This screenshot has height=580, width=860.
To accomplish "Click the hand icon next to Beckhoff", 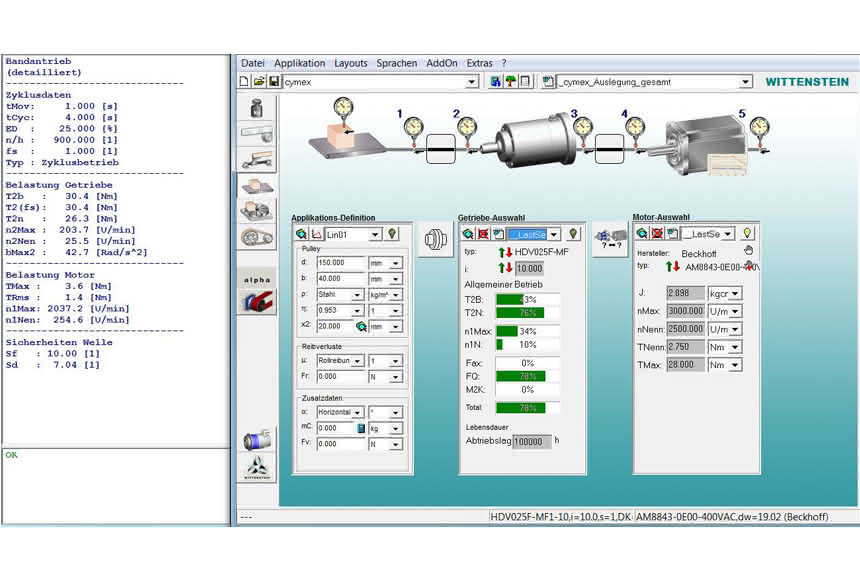I will click(749, 250).
